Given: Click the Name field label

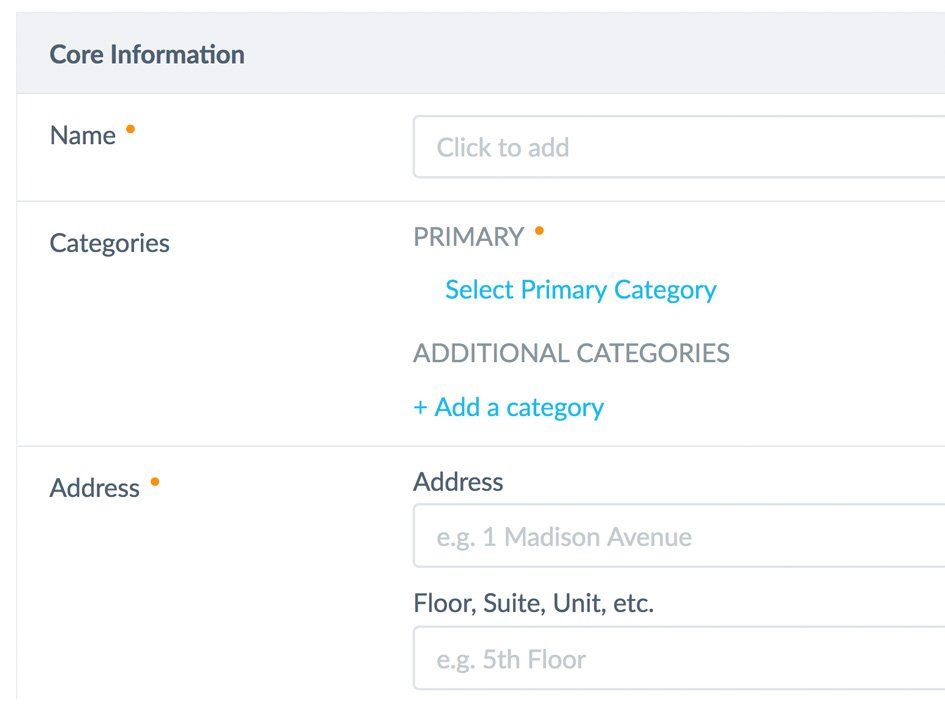Looking at the screenshot, I should 83,136.
